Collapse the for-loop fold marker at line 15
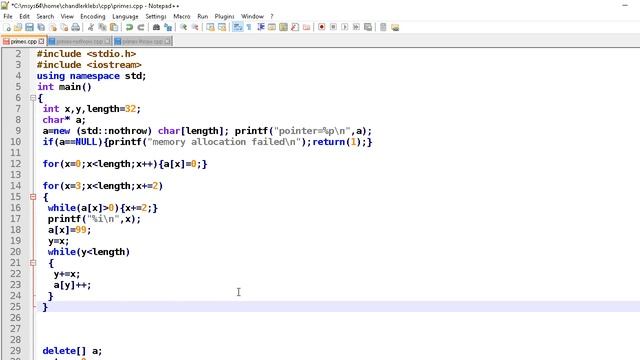The height and width of the screenshot is (360, 640). [x=33, y=197]
